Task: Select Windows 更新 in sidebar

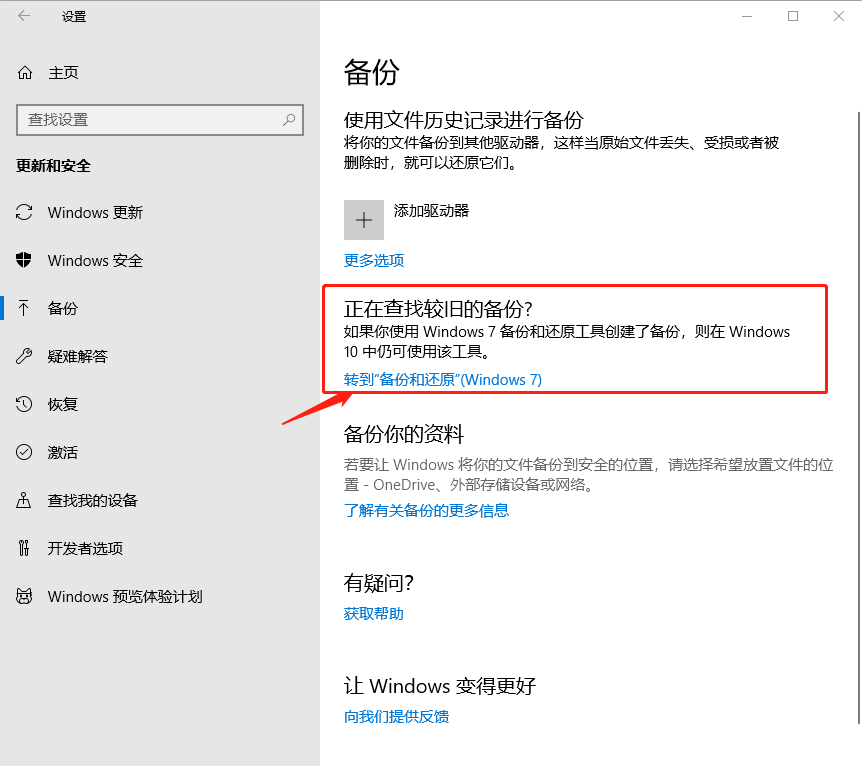Action: pos(95,212)
